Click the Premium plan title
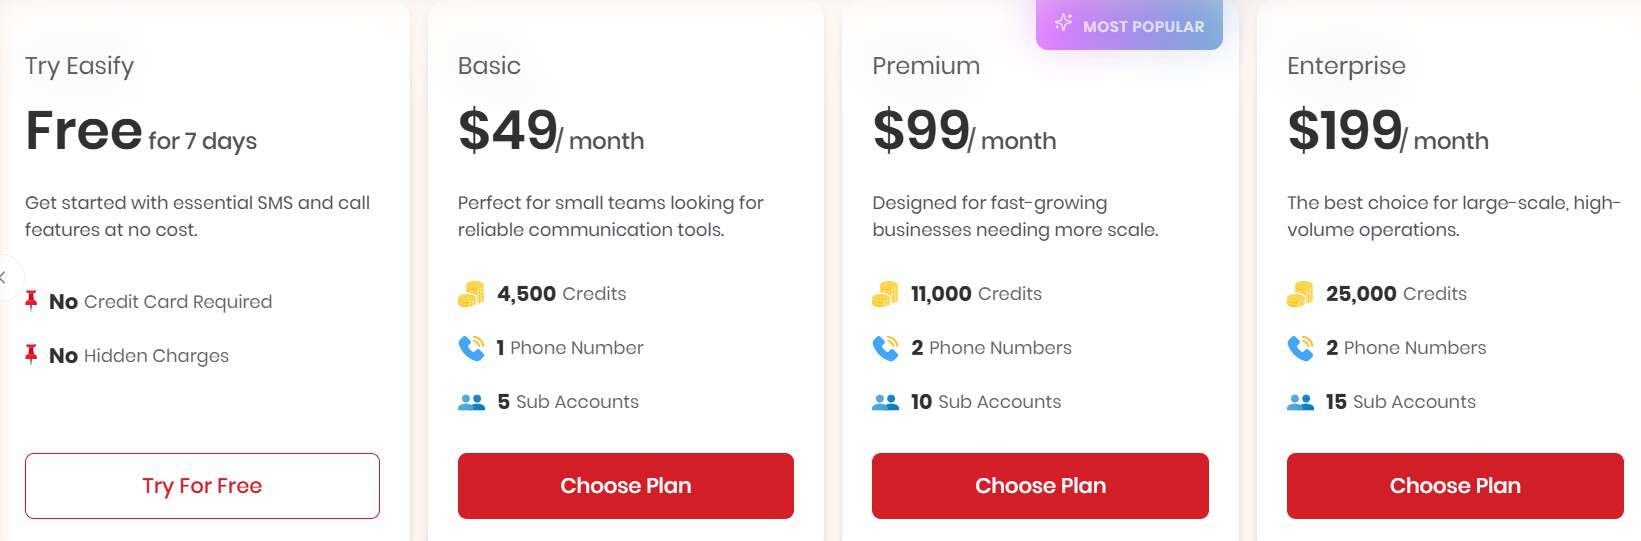This screenshot has width=1641, height=541. click(x=925, y=66)
